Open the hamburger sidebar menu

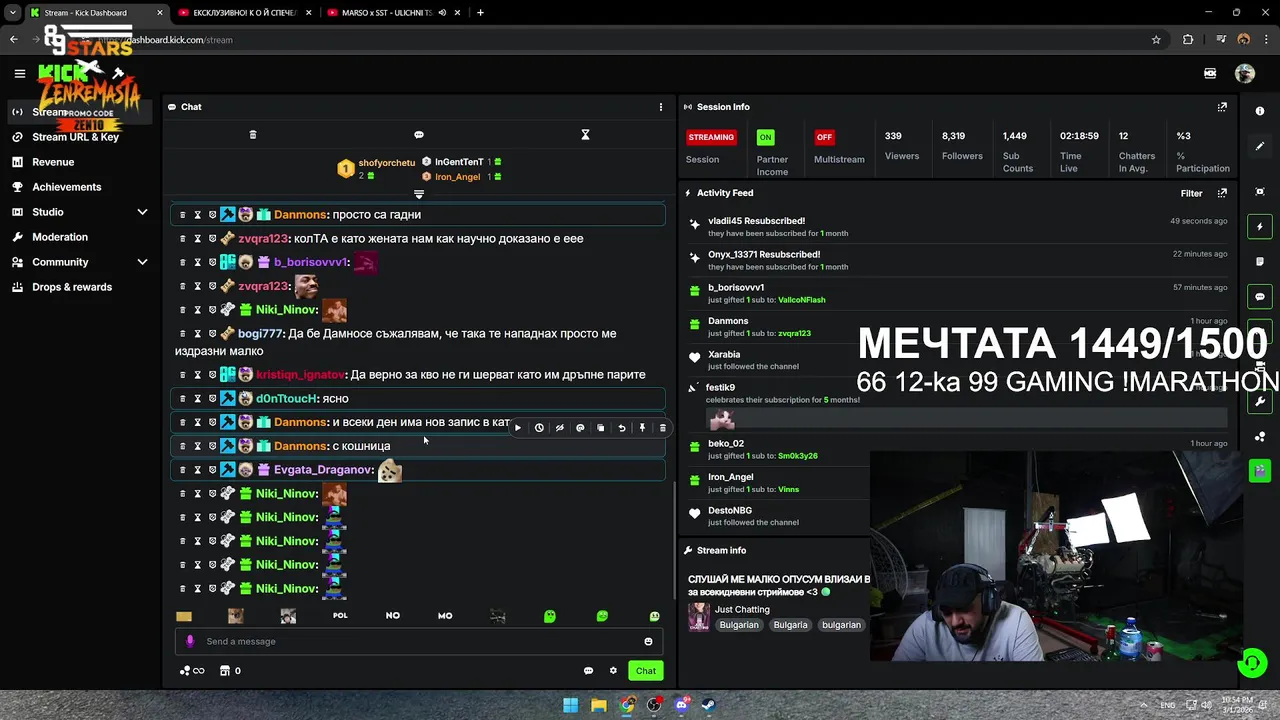tap(19, 73)
